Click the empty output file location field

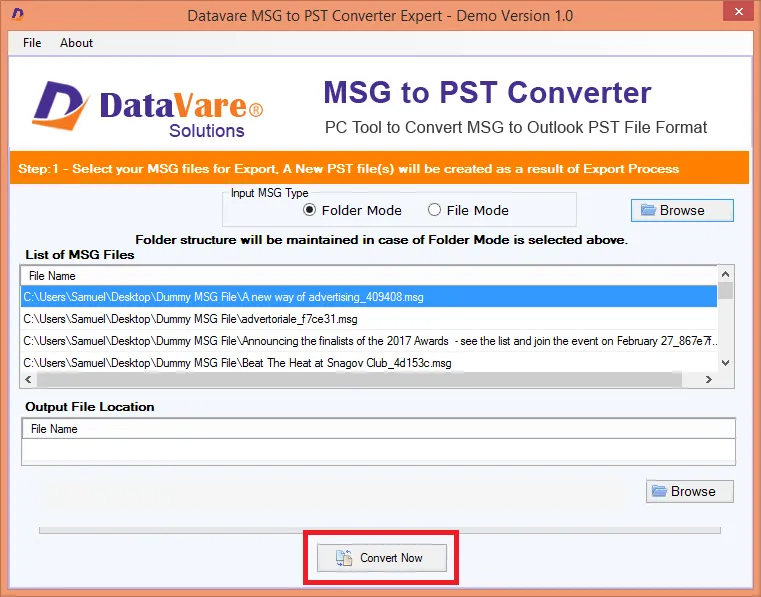click(379, 450)
